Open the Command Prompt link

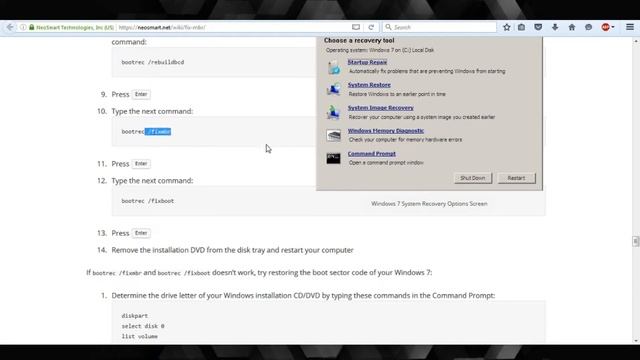click(371, 153)
